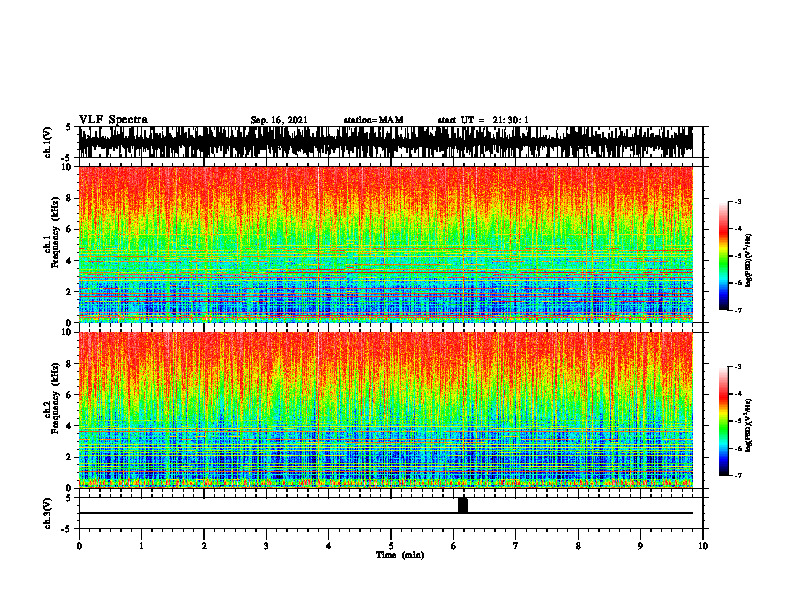
Task: Click the time axis tick label "2"
Action: point(204,546)
